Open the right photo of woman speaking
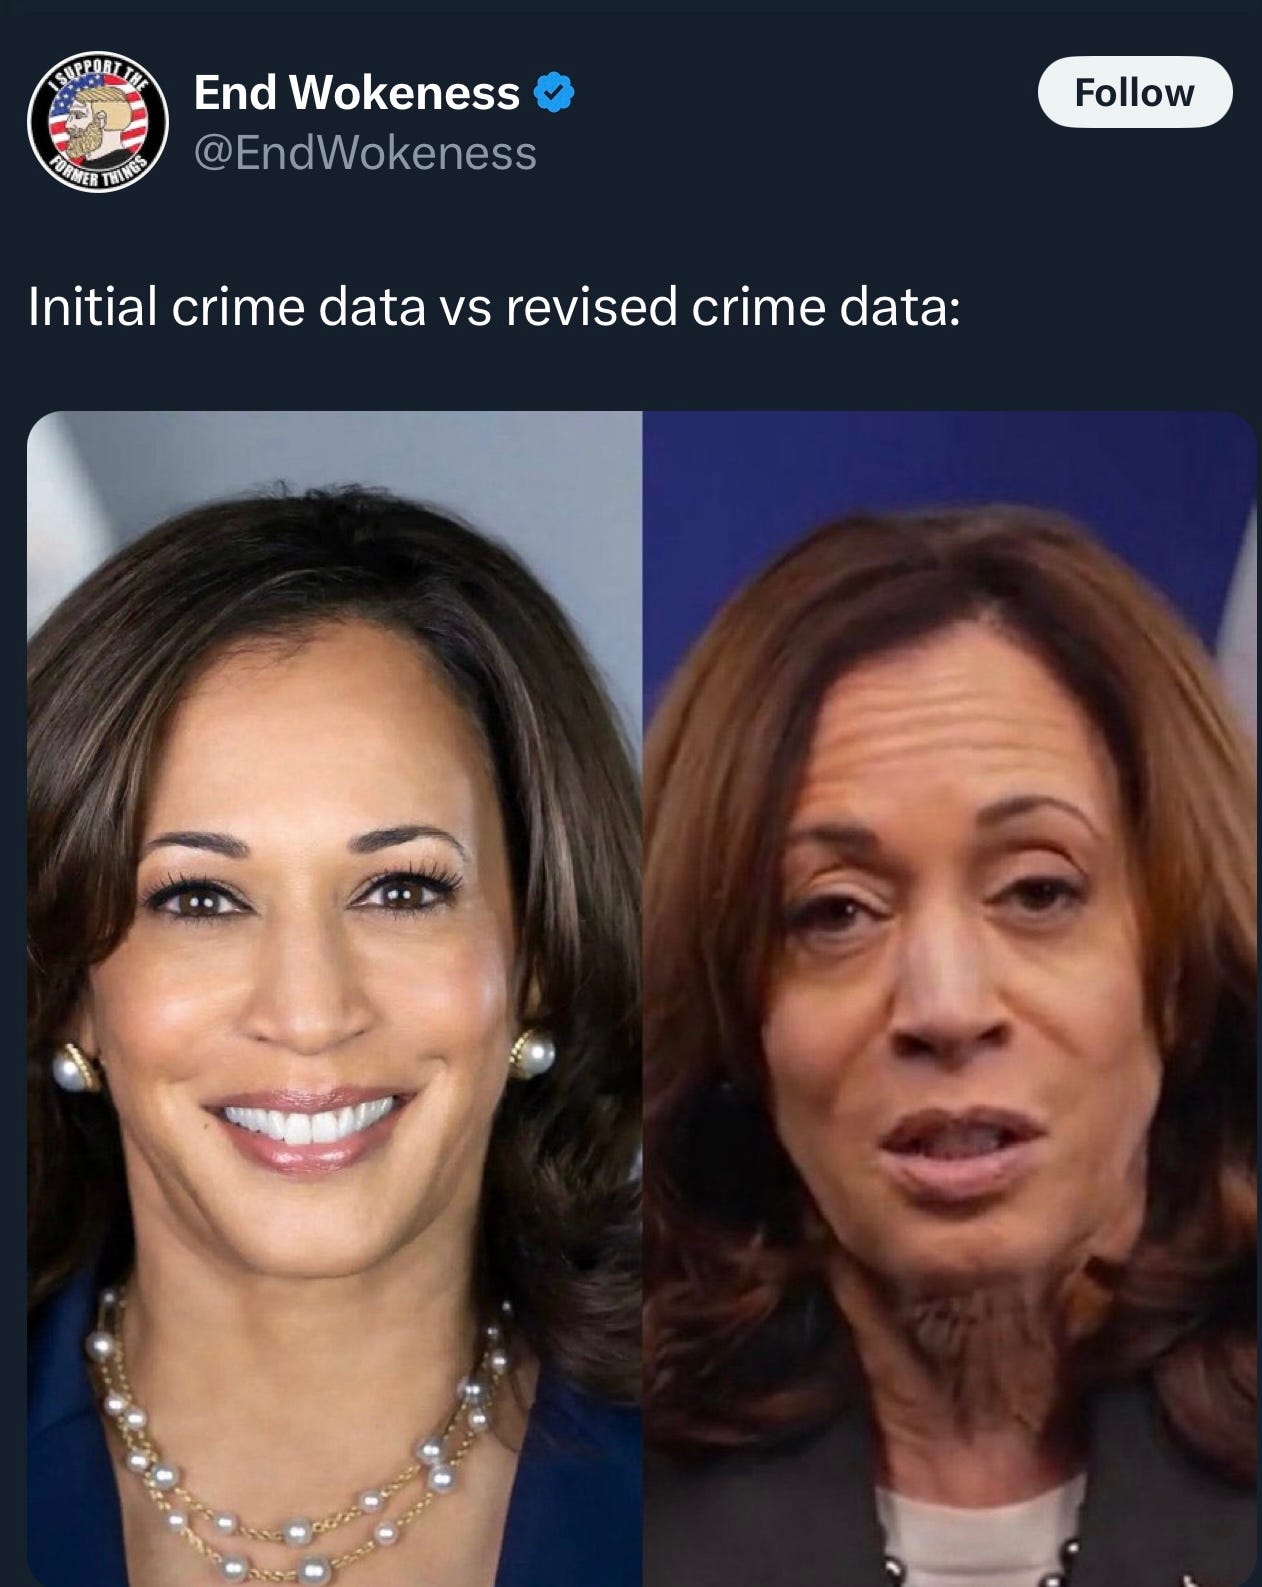1262x1587 pixels. pos(949,998)
